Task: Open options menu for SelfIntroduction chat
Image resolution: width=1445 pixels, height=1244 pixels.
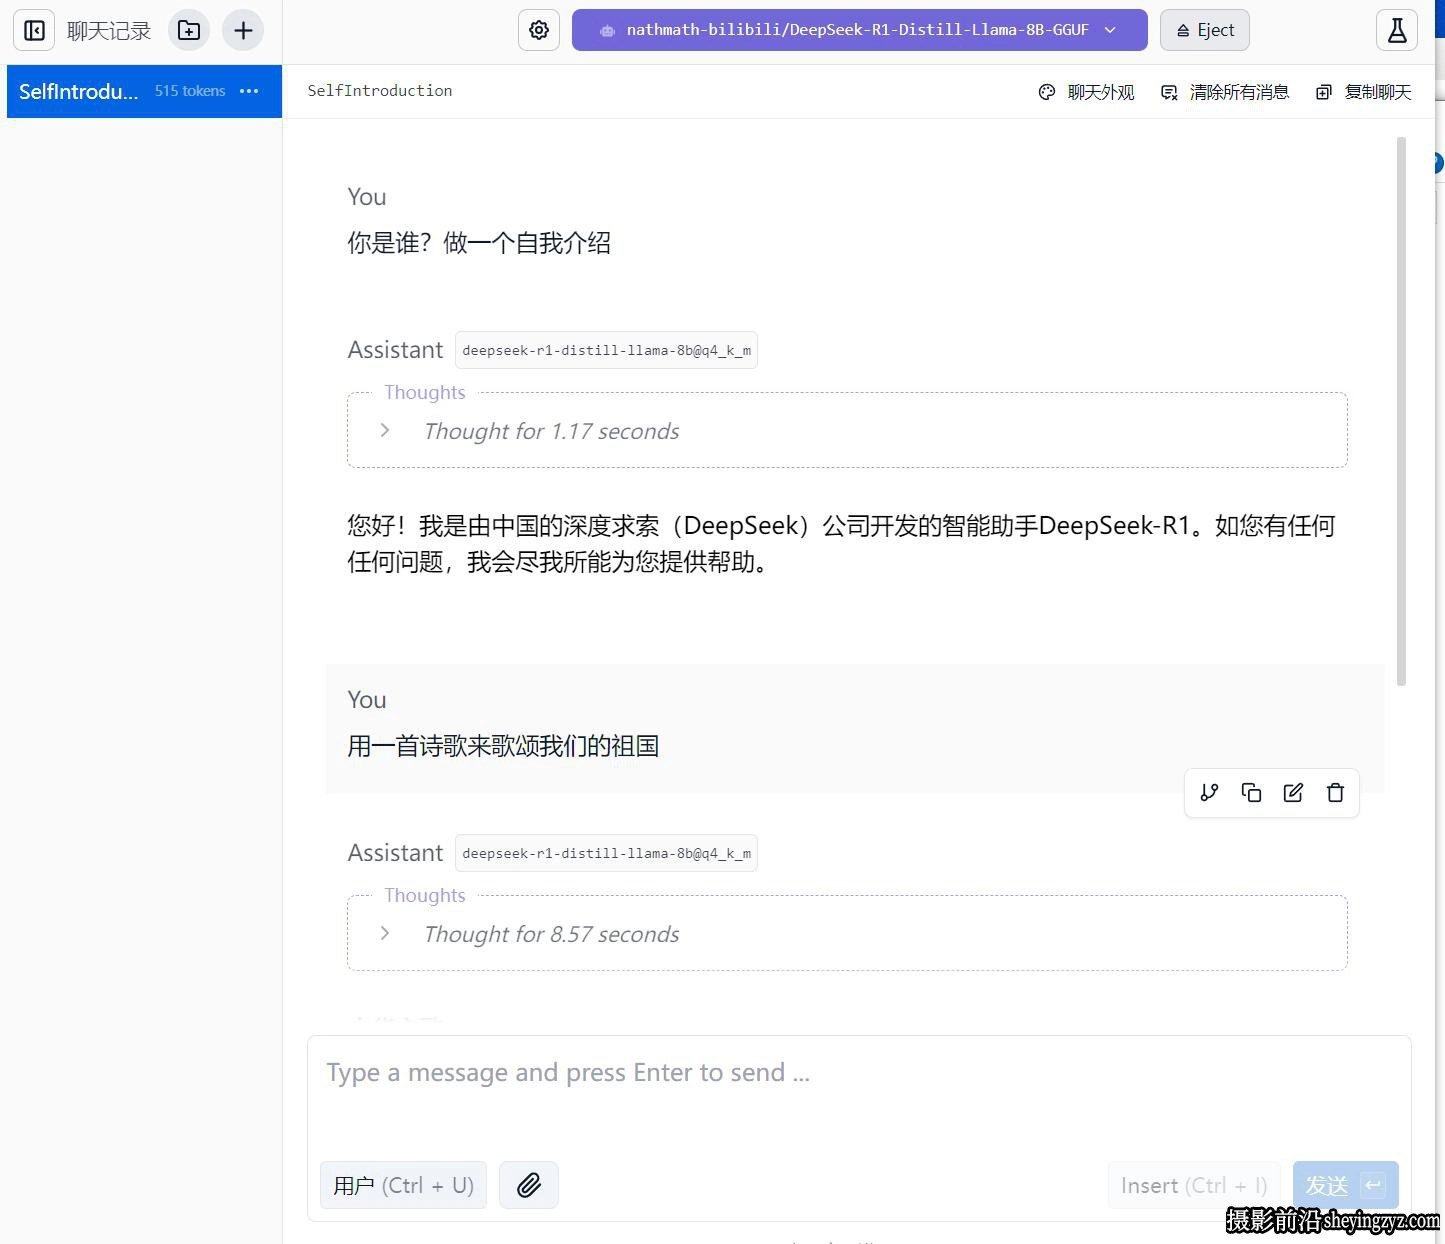Action: 249,91
